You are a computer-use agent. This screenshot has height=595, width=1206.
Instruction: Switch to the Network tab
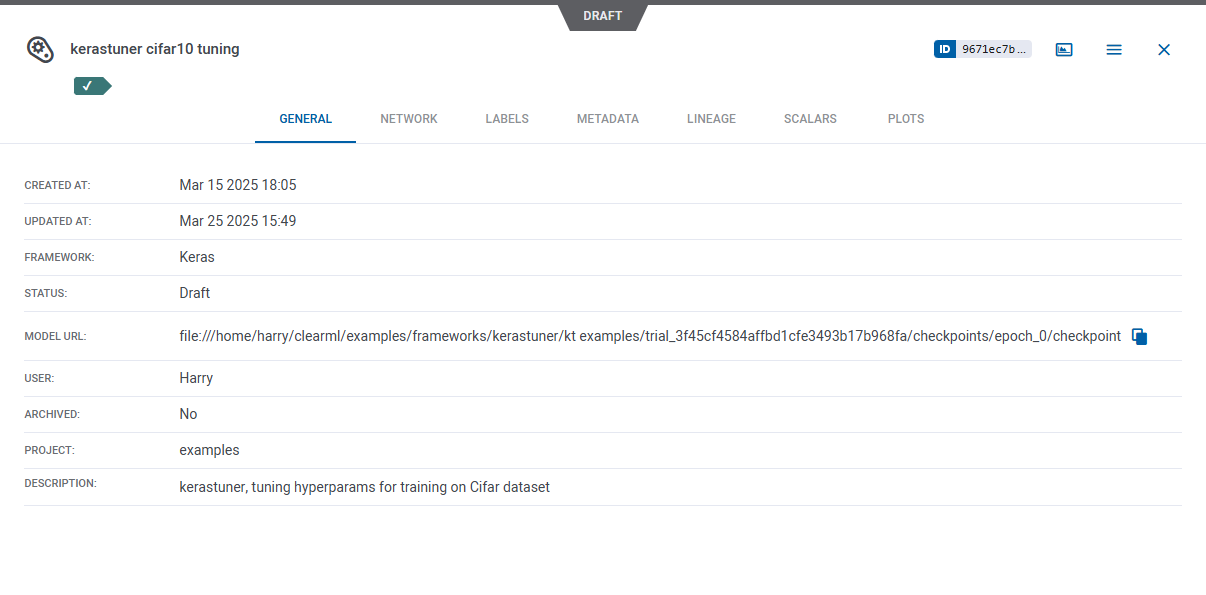(409, 119)
